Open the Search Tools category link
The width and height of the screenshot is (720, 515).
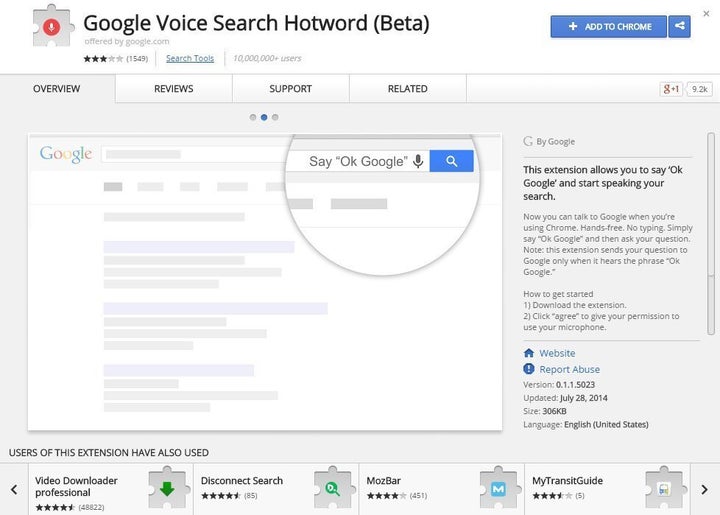click(x=190, y=58)
